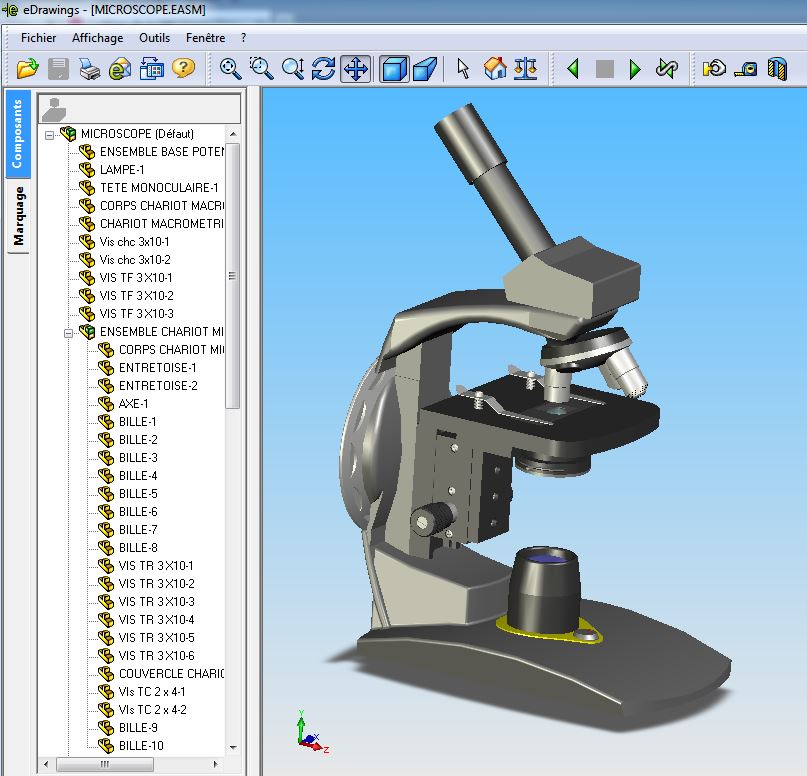Select CHARIOT MACROMETRI component
This screenshot has width=807, height=776.
pyautogui.click(x=162, y=224)
